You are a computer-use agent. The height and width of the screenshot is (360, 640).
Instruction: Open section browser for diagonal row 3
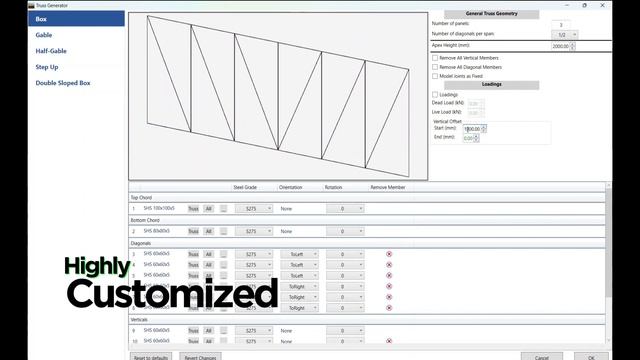[223, 254]
